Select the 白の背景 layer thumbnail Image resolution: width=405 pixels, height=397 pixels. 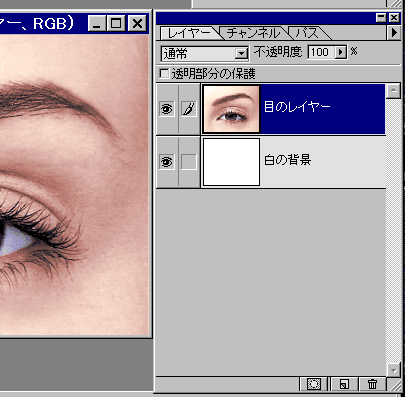point(231,162)
